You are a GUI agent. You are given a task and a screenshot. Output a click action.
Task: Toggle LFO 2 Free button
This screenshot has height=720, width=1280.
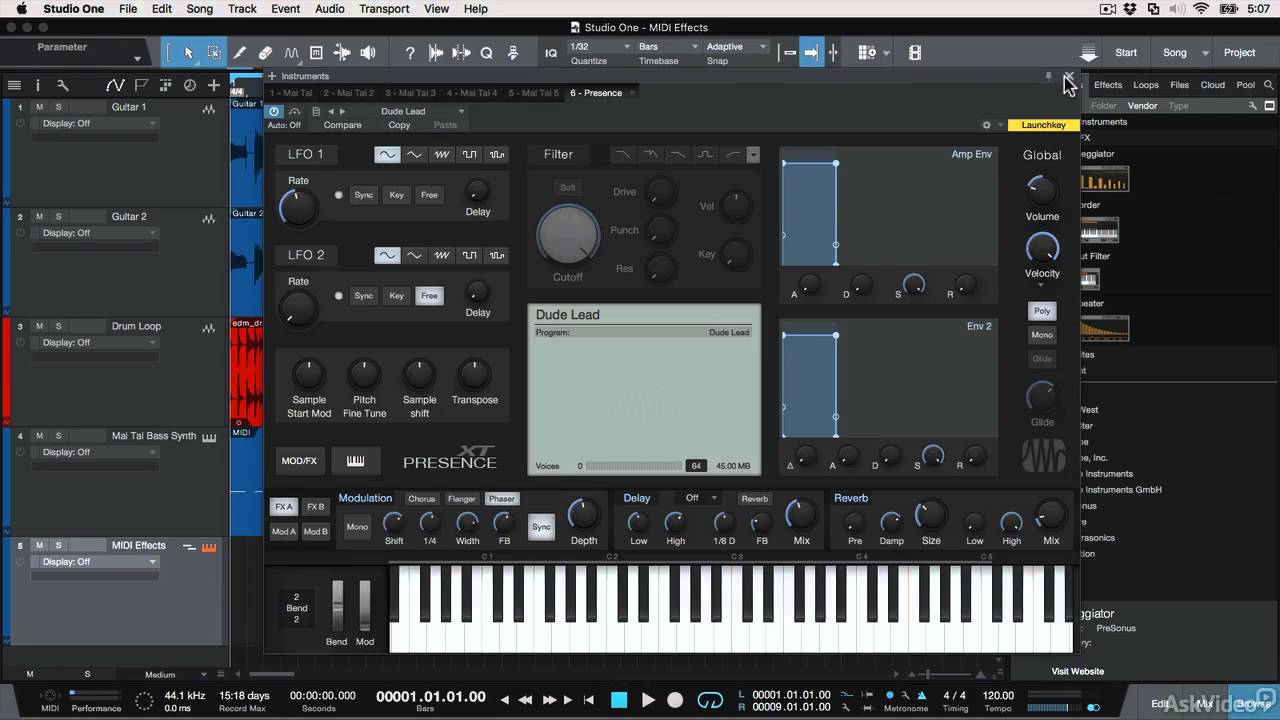pos(429,296)
